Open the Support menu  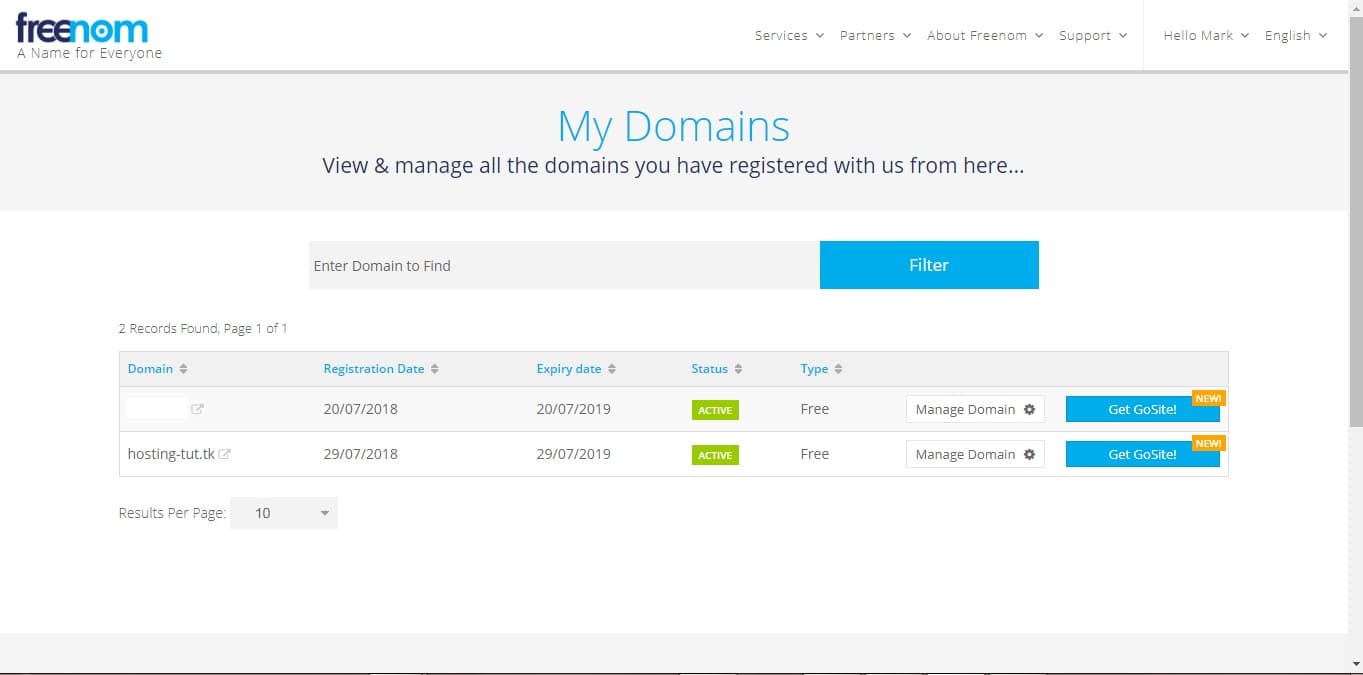click(1093, 35)
